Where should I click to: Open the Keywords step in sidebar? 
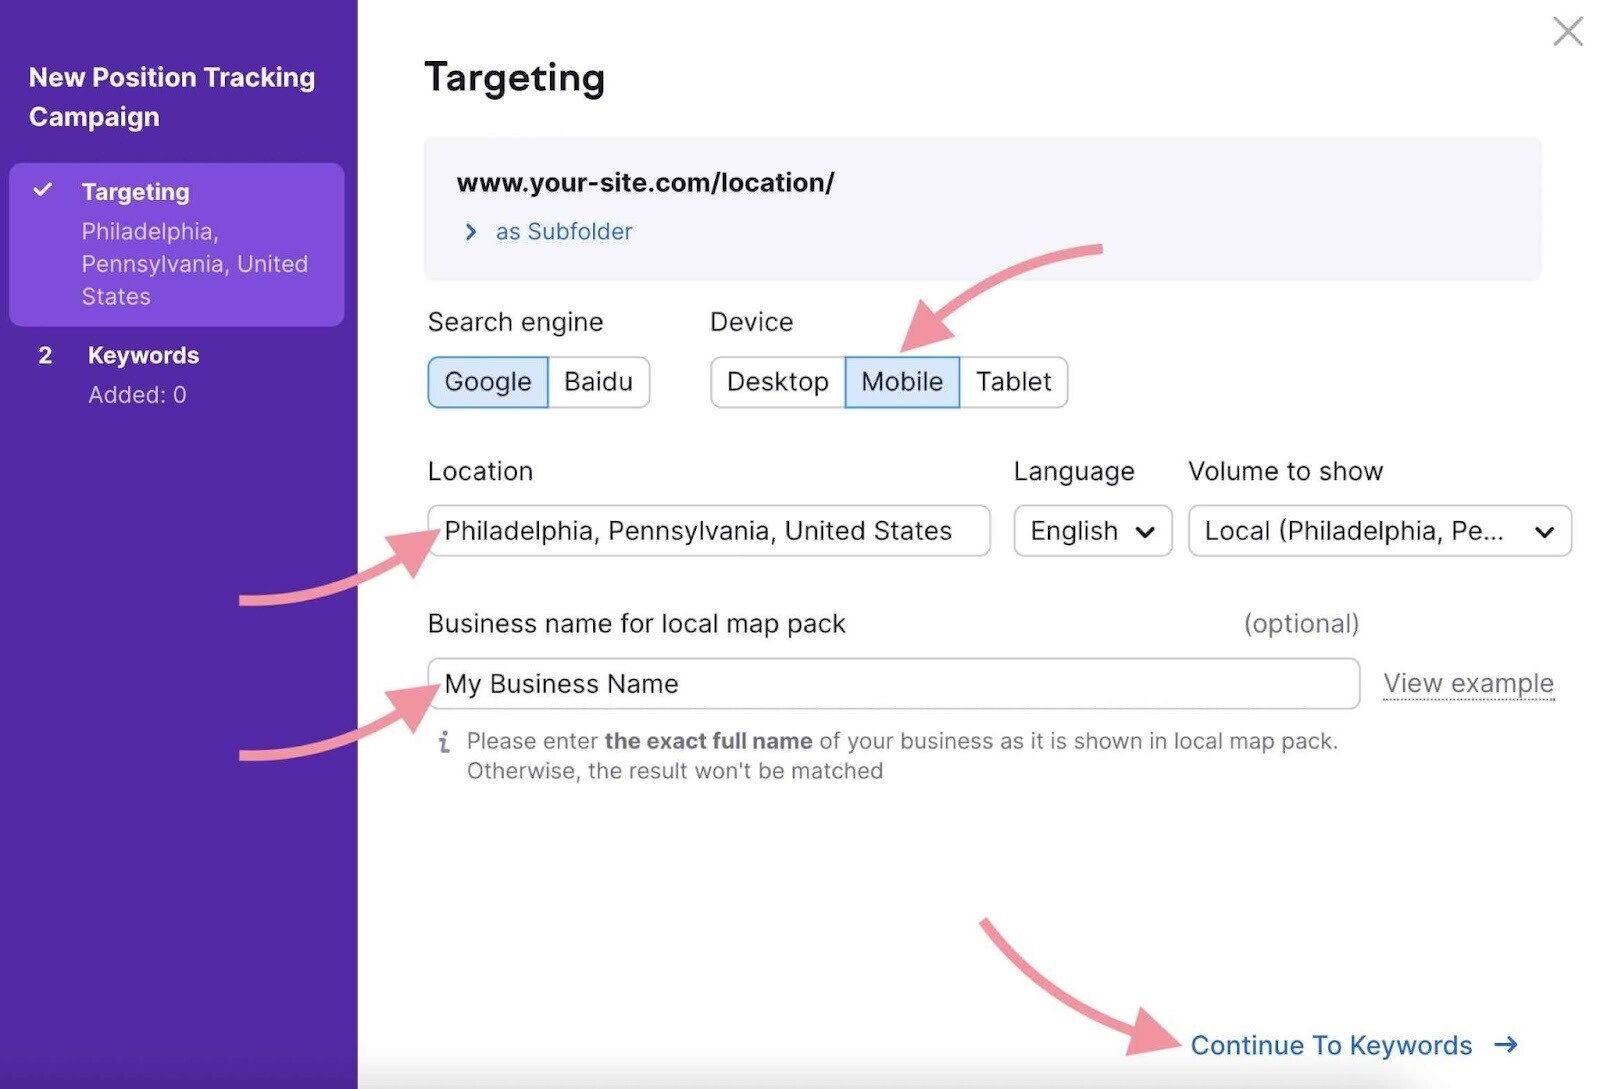pos(143,356)
